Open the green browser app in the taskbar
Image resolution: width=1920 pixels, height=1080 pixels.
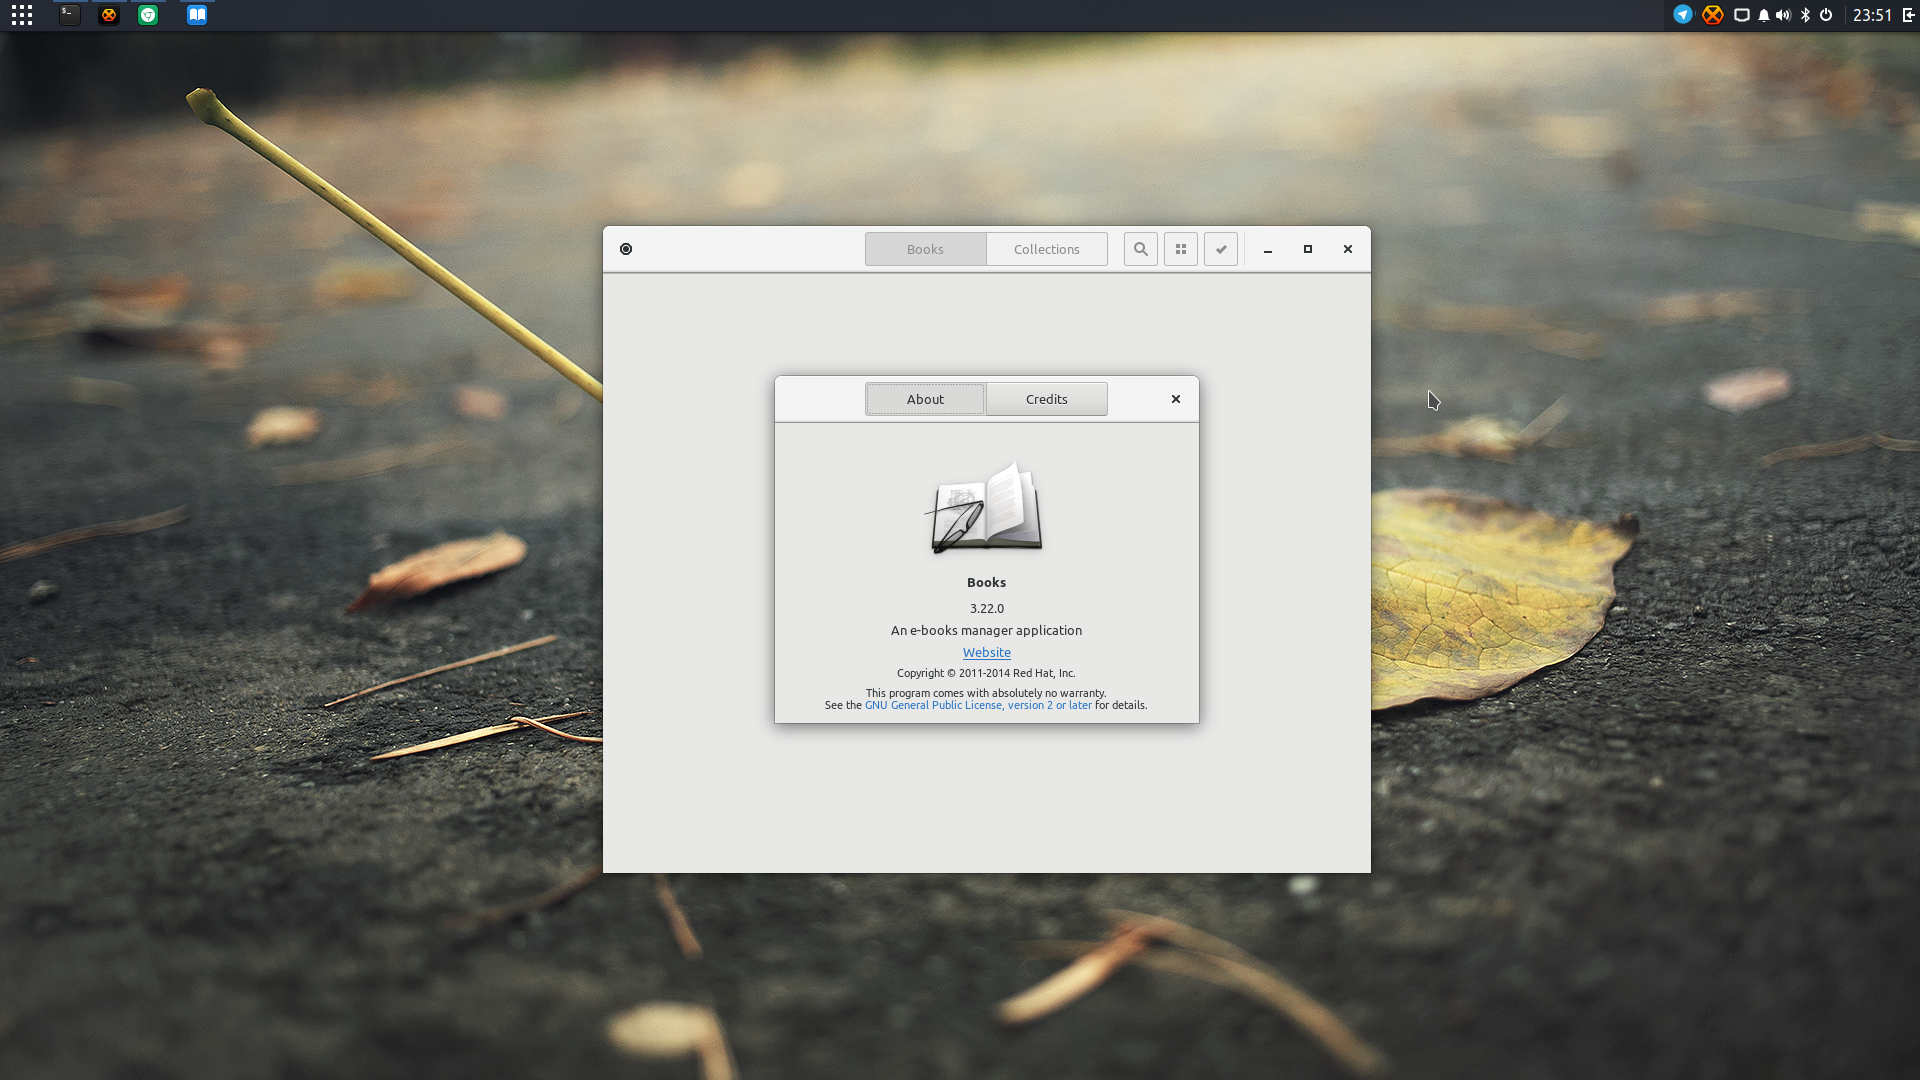[148, 15]
